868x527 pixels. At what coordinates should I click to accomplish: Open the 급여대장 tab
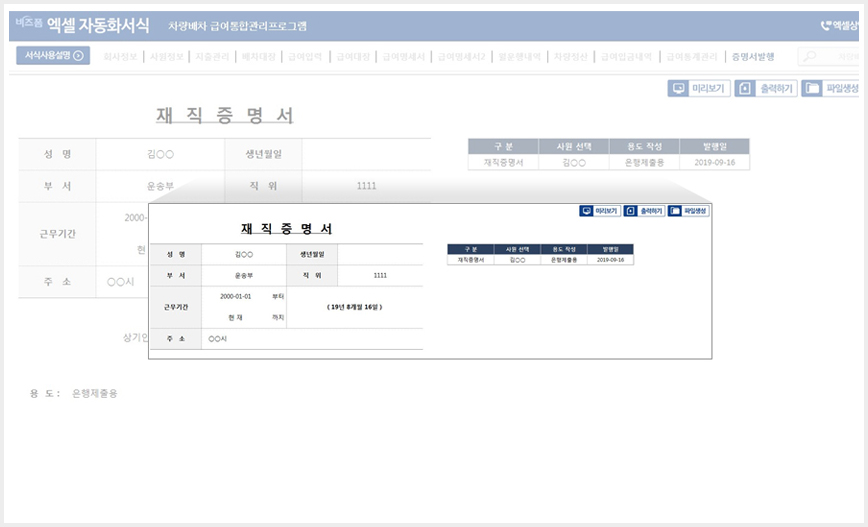tap(353, 56)
